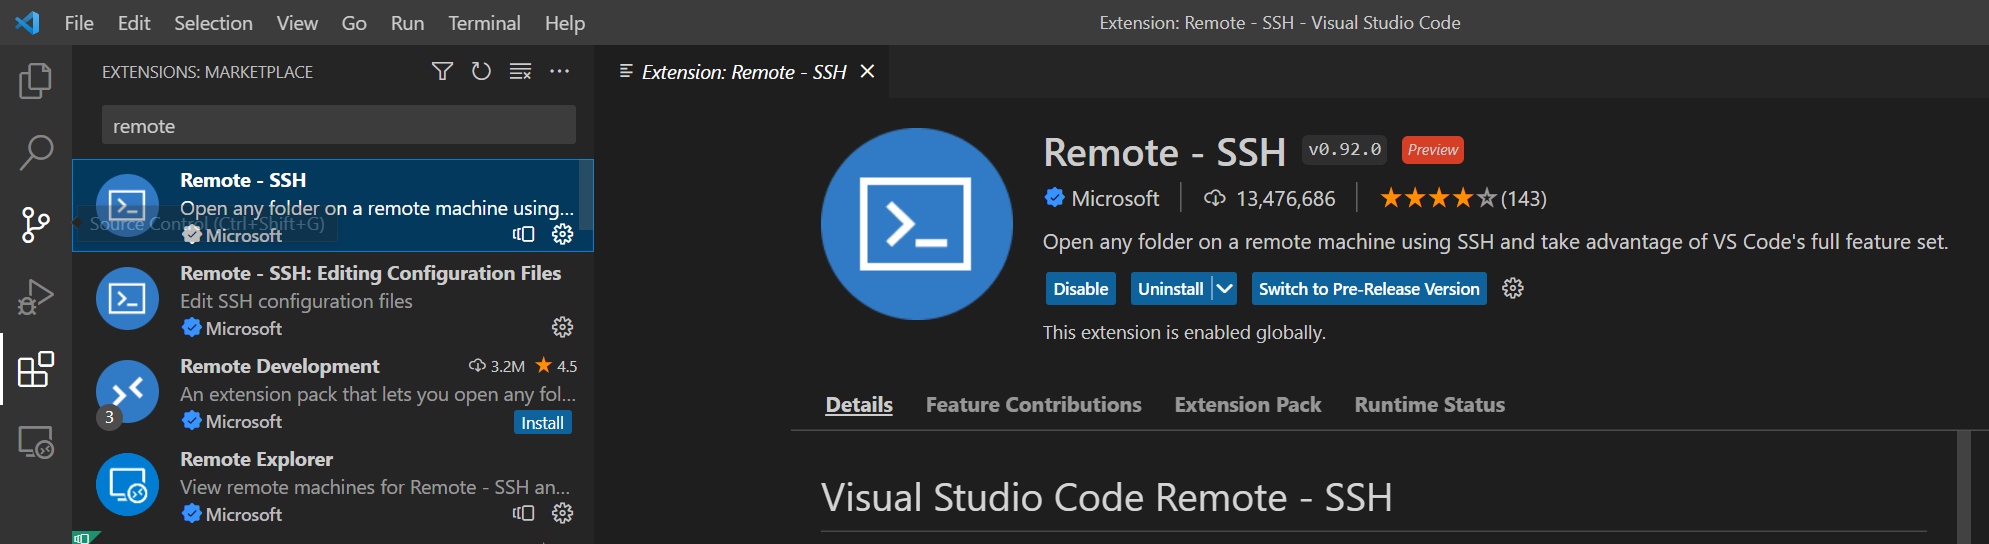This screenshot has height=544, width=1989.
Task: Close the Extension: Remote - SSH tab
Action: pyautogui.click(x=867, y=71)
